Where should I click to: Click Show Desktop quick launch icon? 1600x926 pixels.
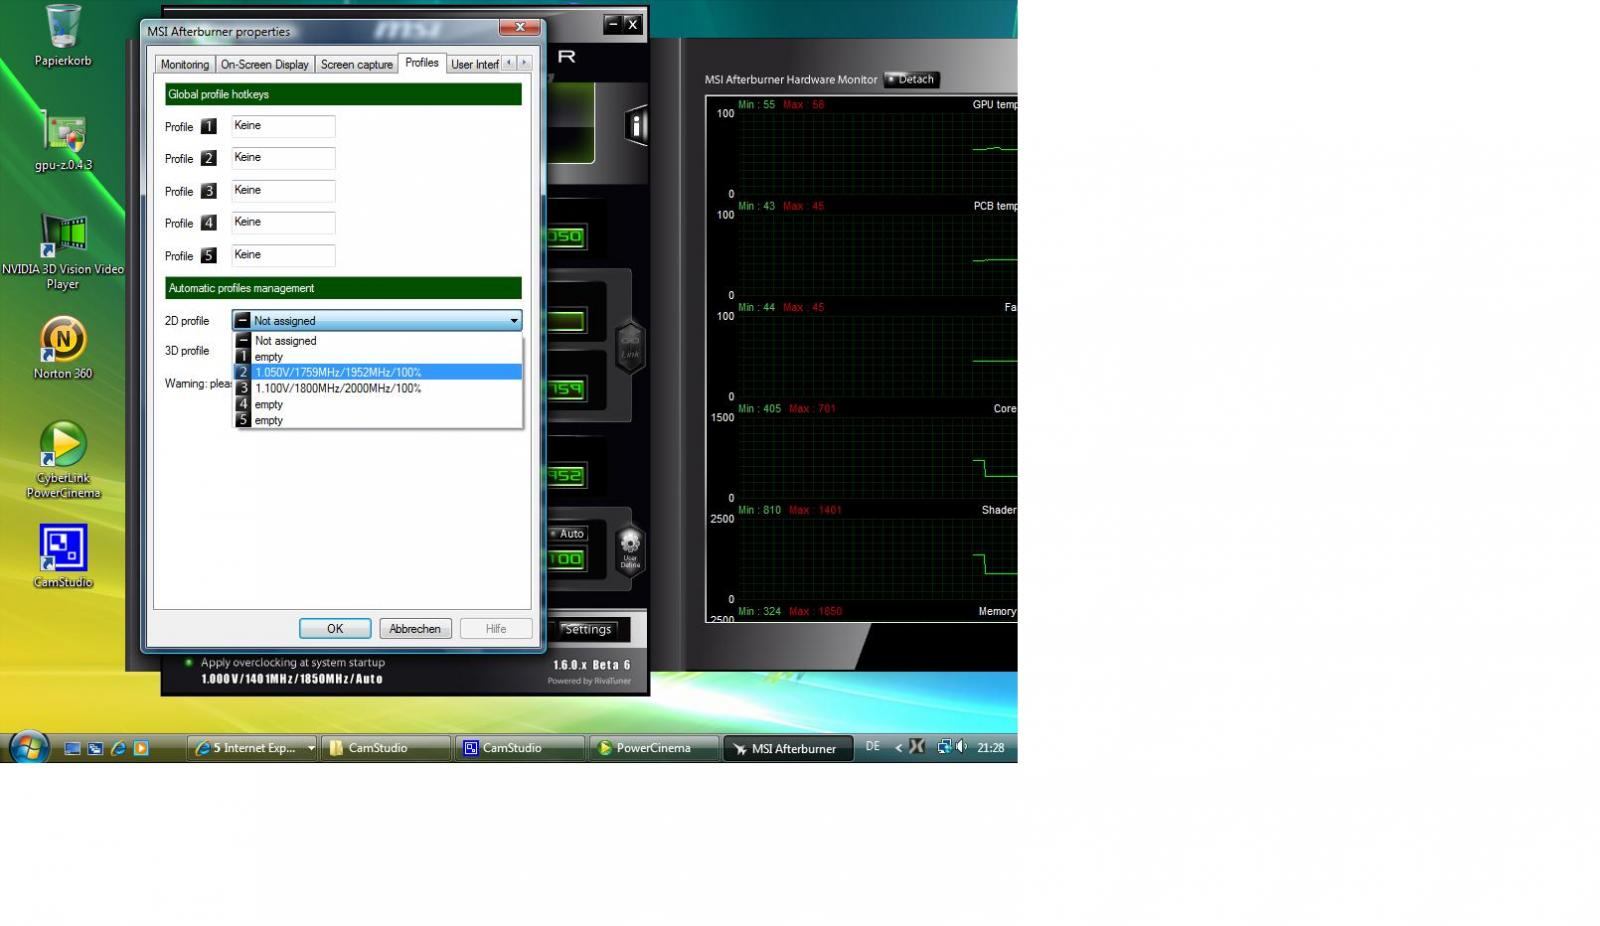pos(72,748)
